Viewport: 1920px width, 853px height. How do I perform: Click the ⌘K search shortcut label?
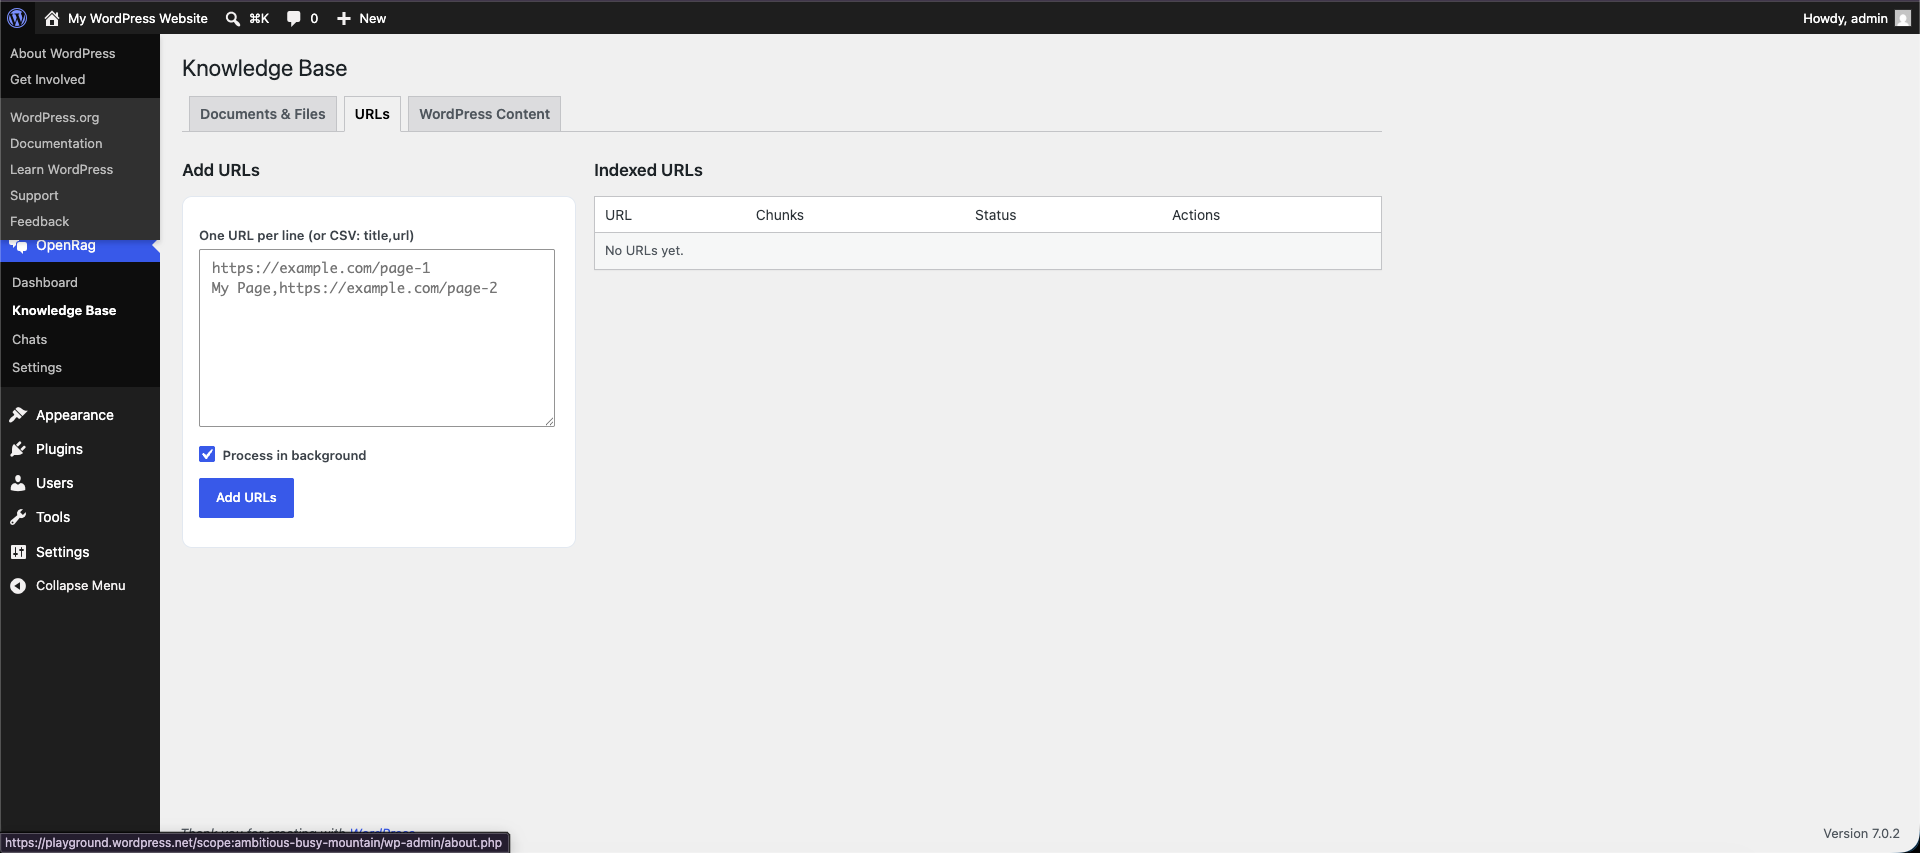tap(259, 18)
